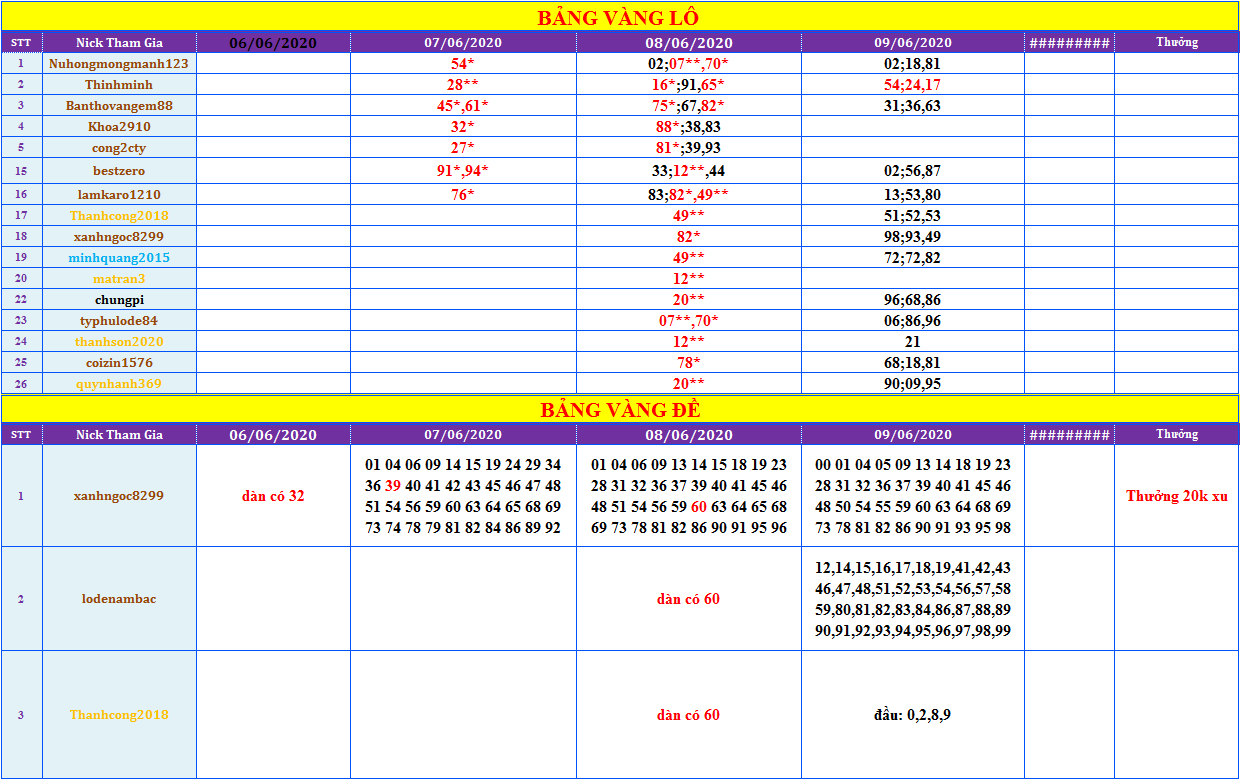Viewport: 1240px width, 779px height.
Task: Click the 07/06/2020 header in the Lô table
Action: coord(463,42)
